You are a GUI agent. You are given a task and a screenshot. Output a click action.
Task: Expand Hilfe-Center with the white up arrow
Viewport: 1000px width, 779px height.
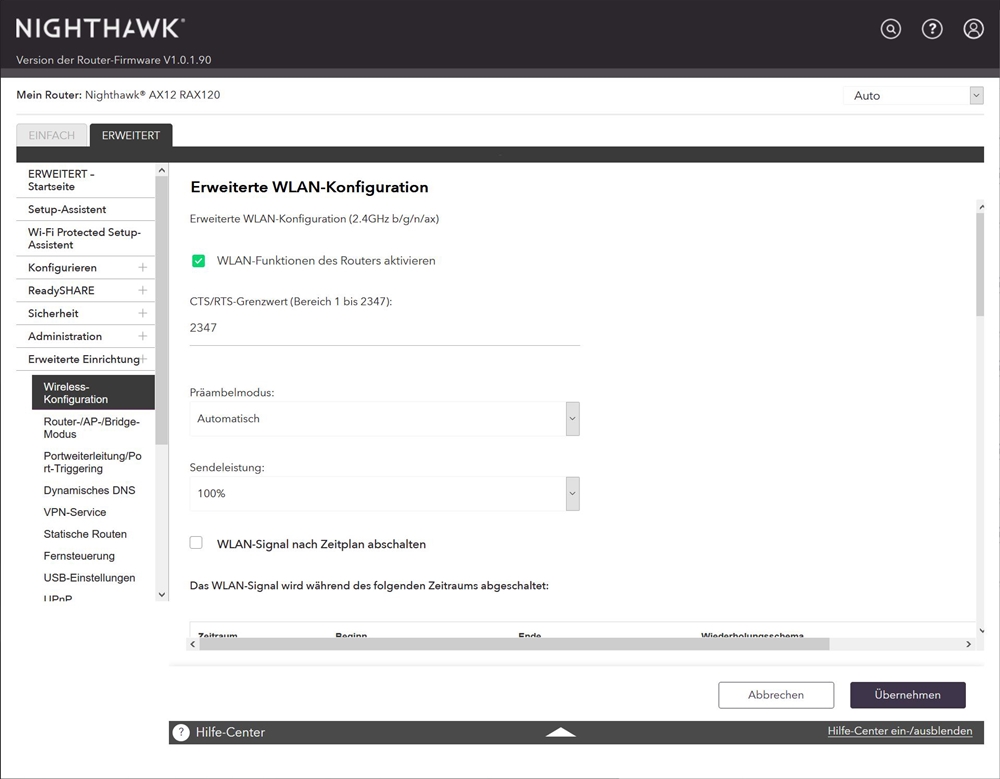pyautogui.click(x=561, y=732)
